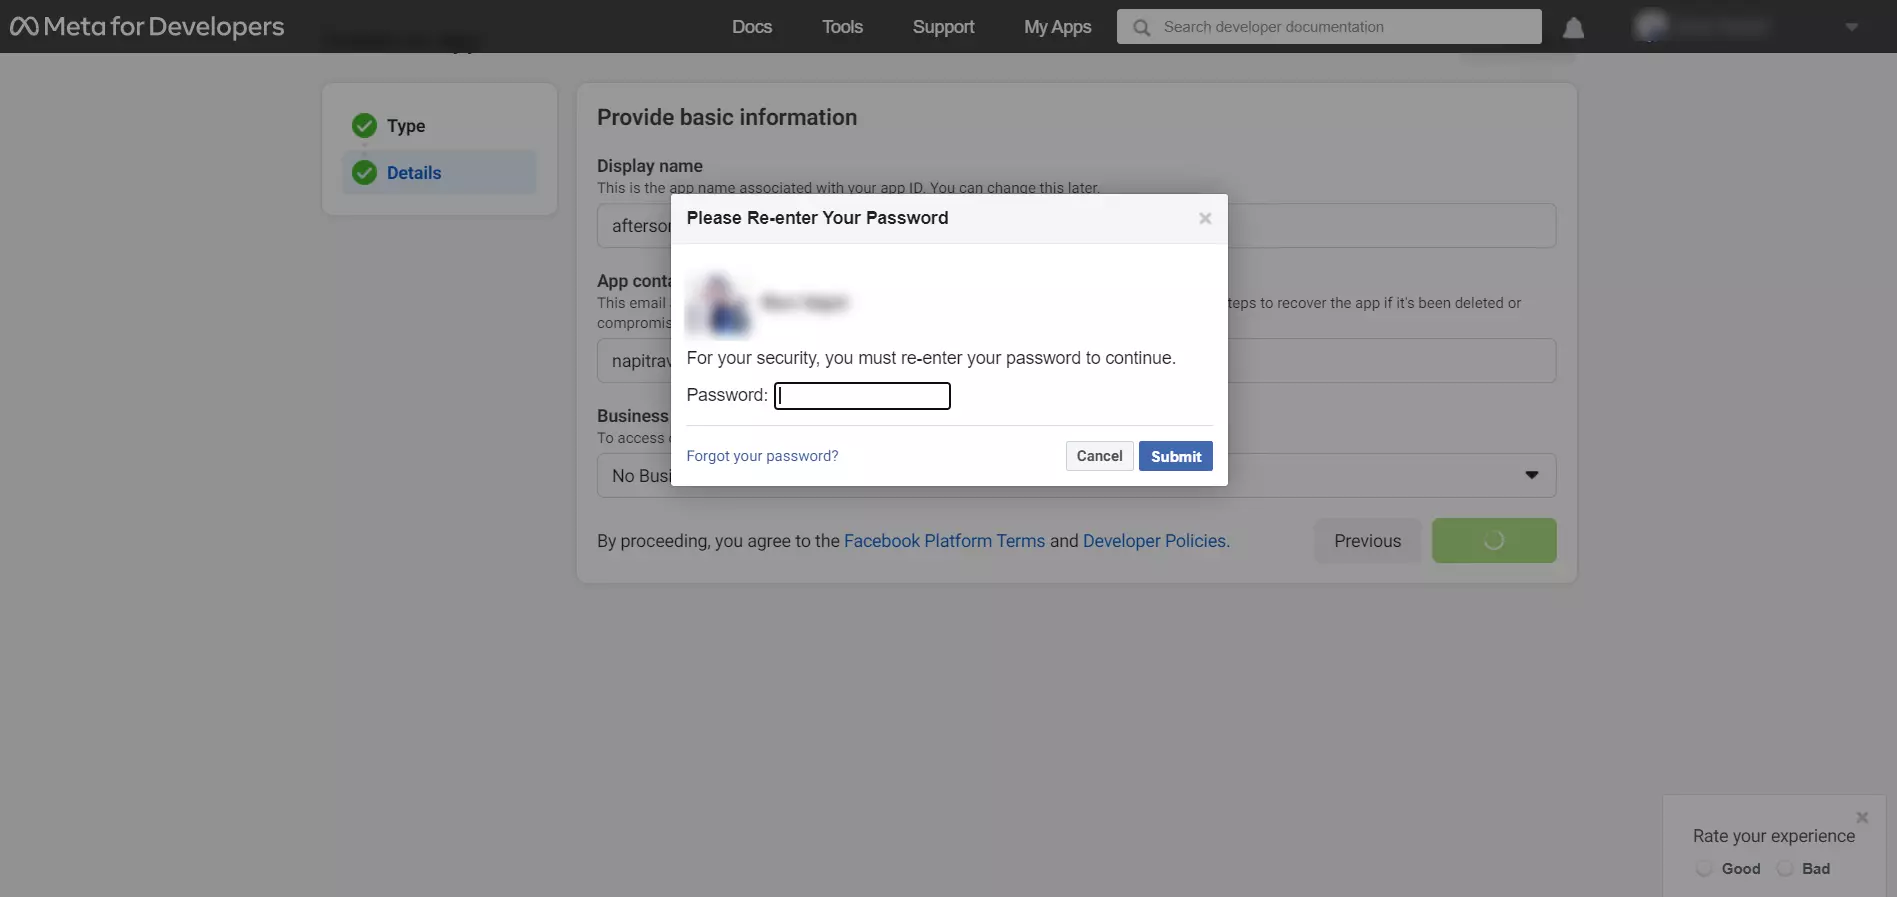Click the App contact email field
This screenshot has height=897, width=1897.
click(x=1076, y=361)
